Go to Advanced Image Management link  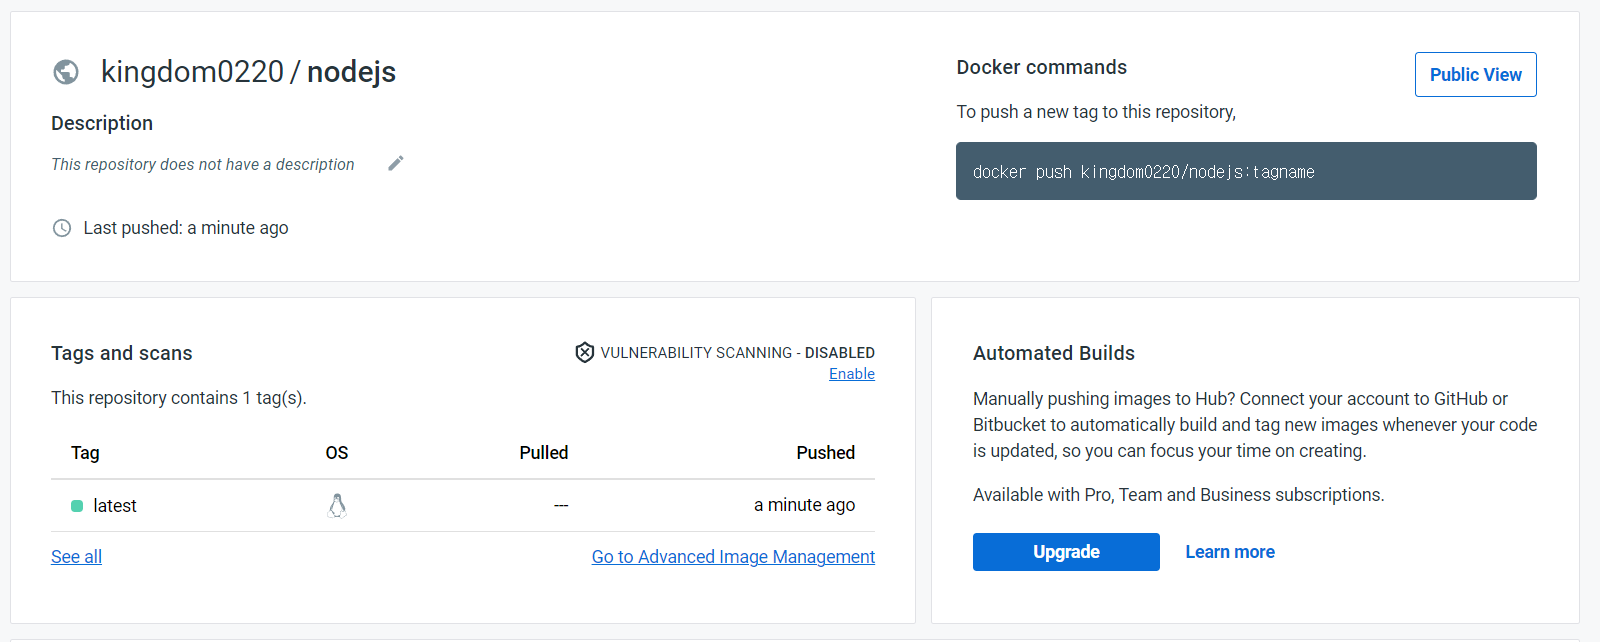coord(733,557)
